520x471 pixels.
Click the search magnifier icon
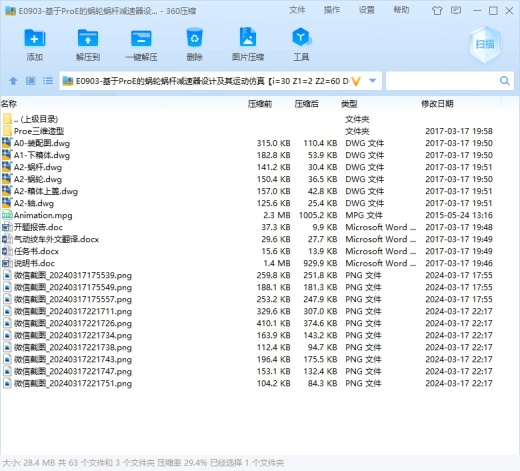(x=505, y=81)
